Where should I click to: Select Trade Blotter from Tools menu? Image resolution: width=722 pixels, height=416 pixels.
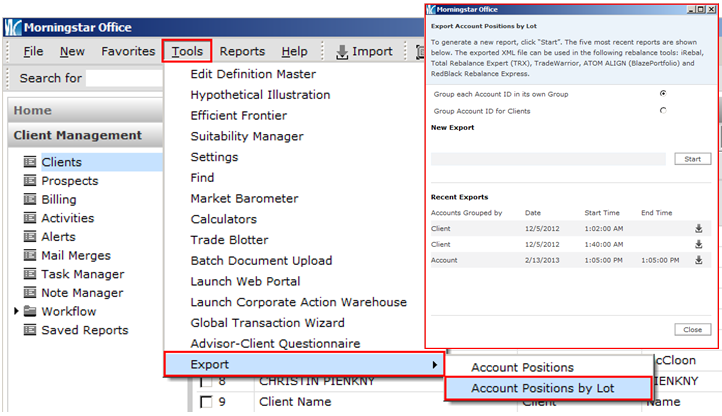tap(229, 240)
